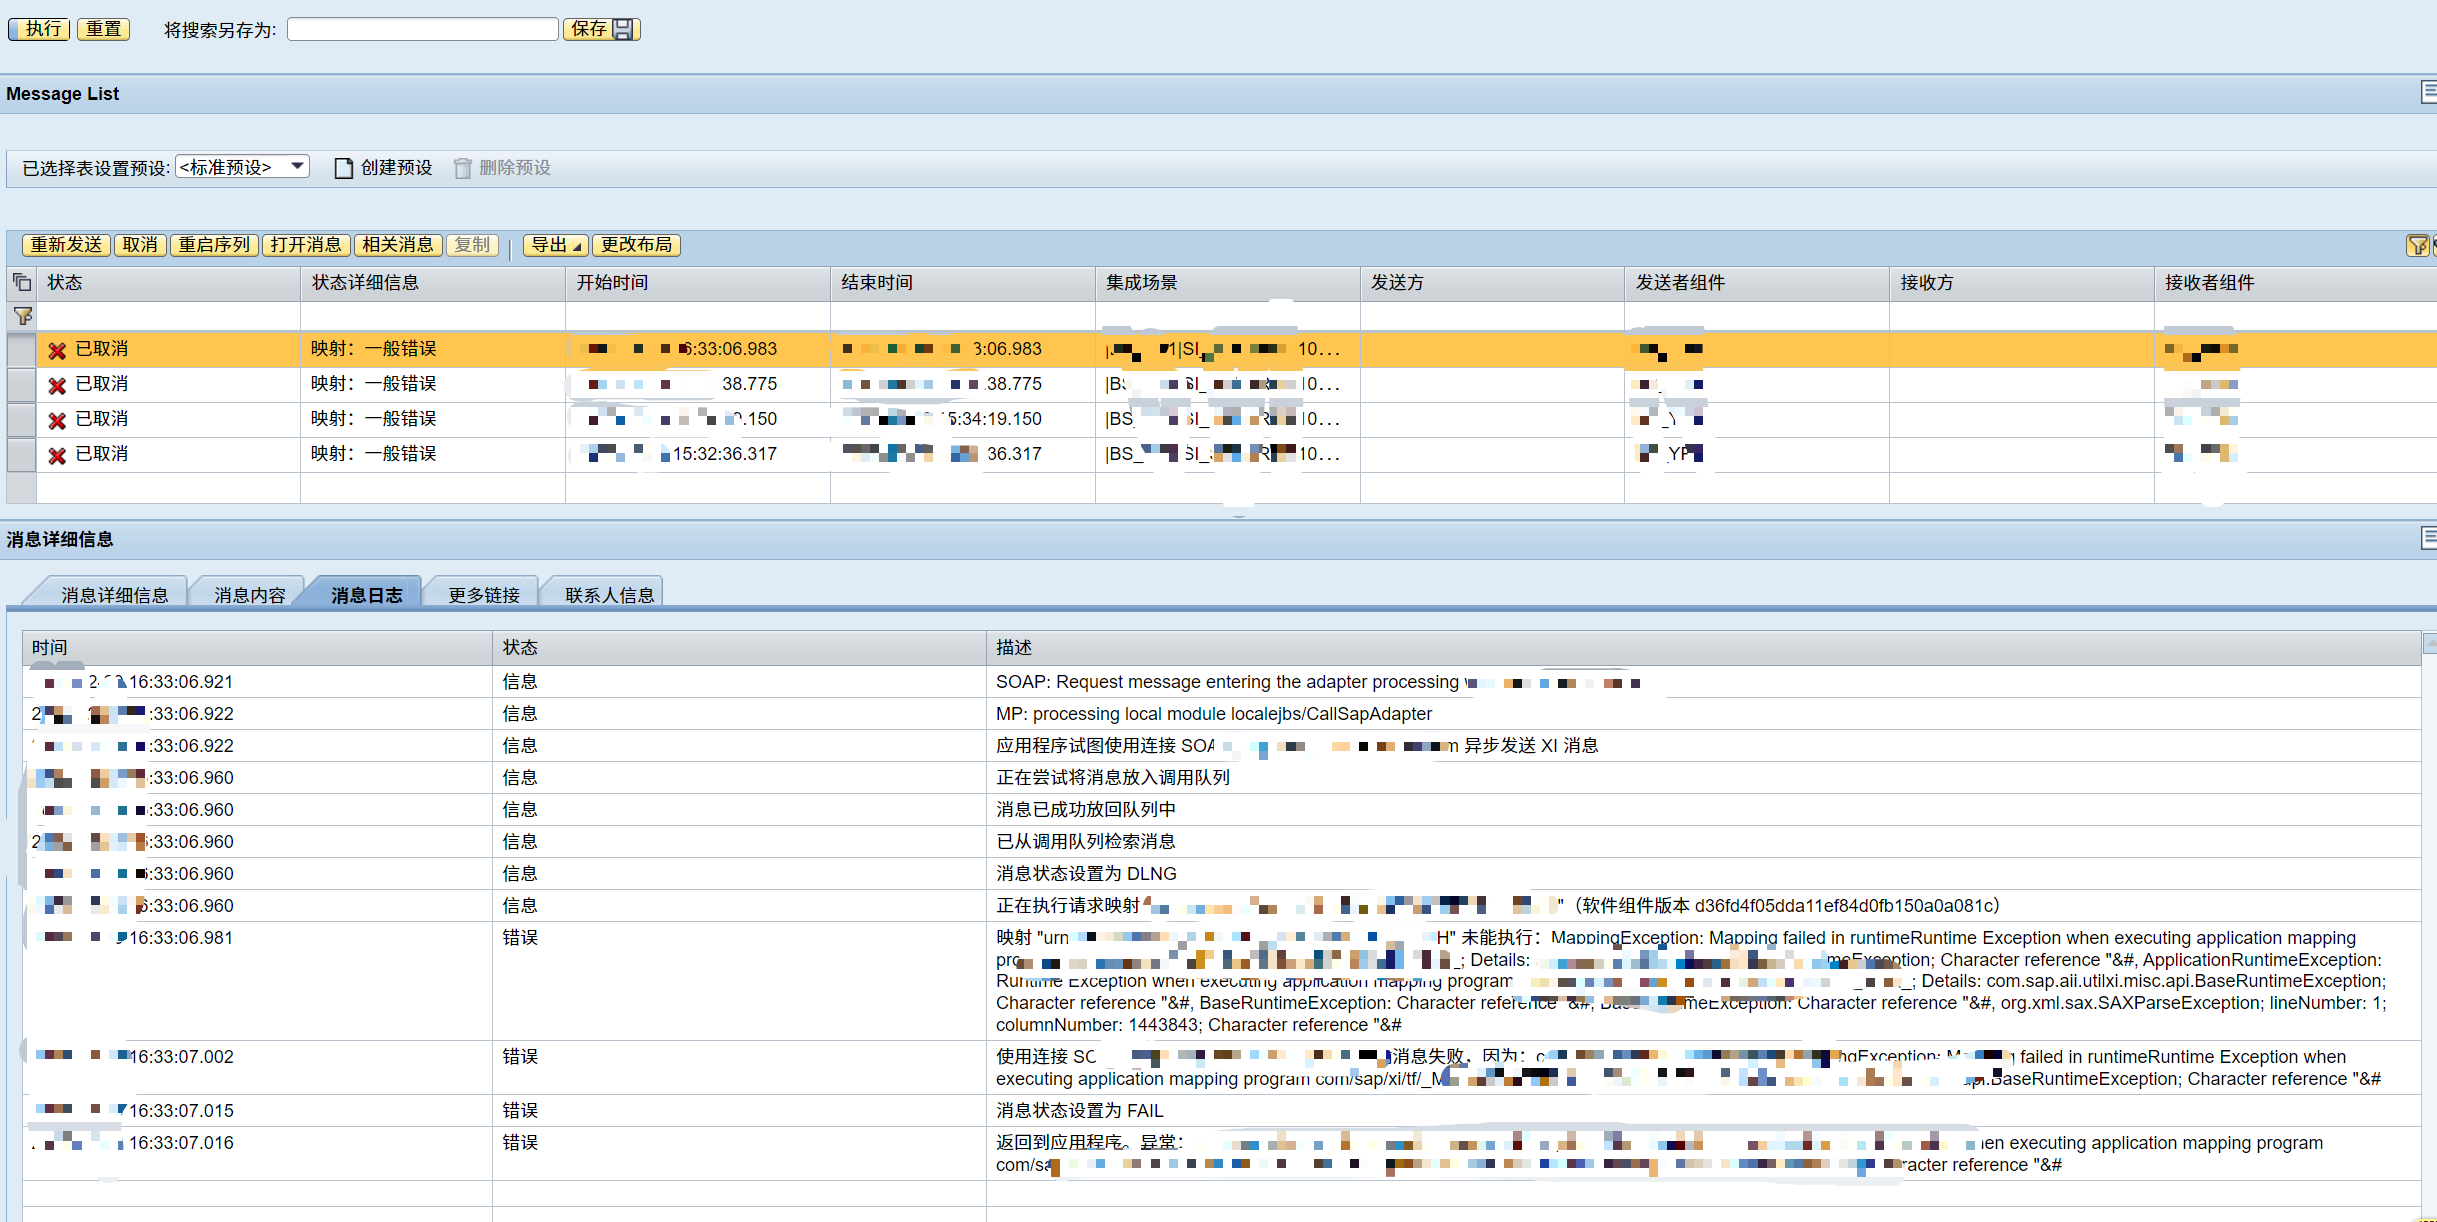Click the filter funnel icon in table toolbar
The width and height of the screenshot is (2437, 1222).
coord(2417,245)
